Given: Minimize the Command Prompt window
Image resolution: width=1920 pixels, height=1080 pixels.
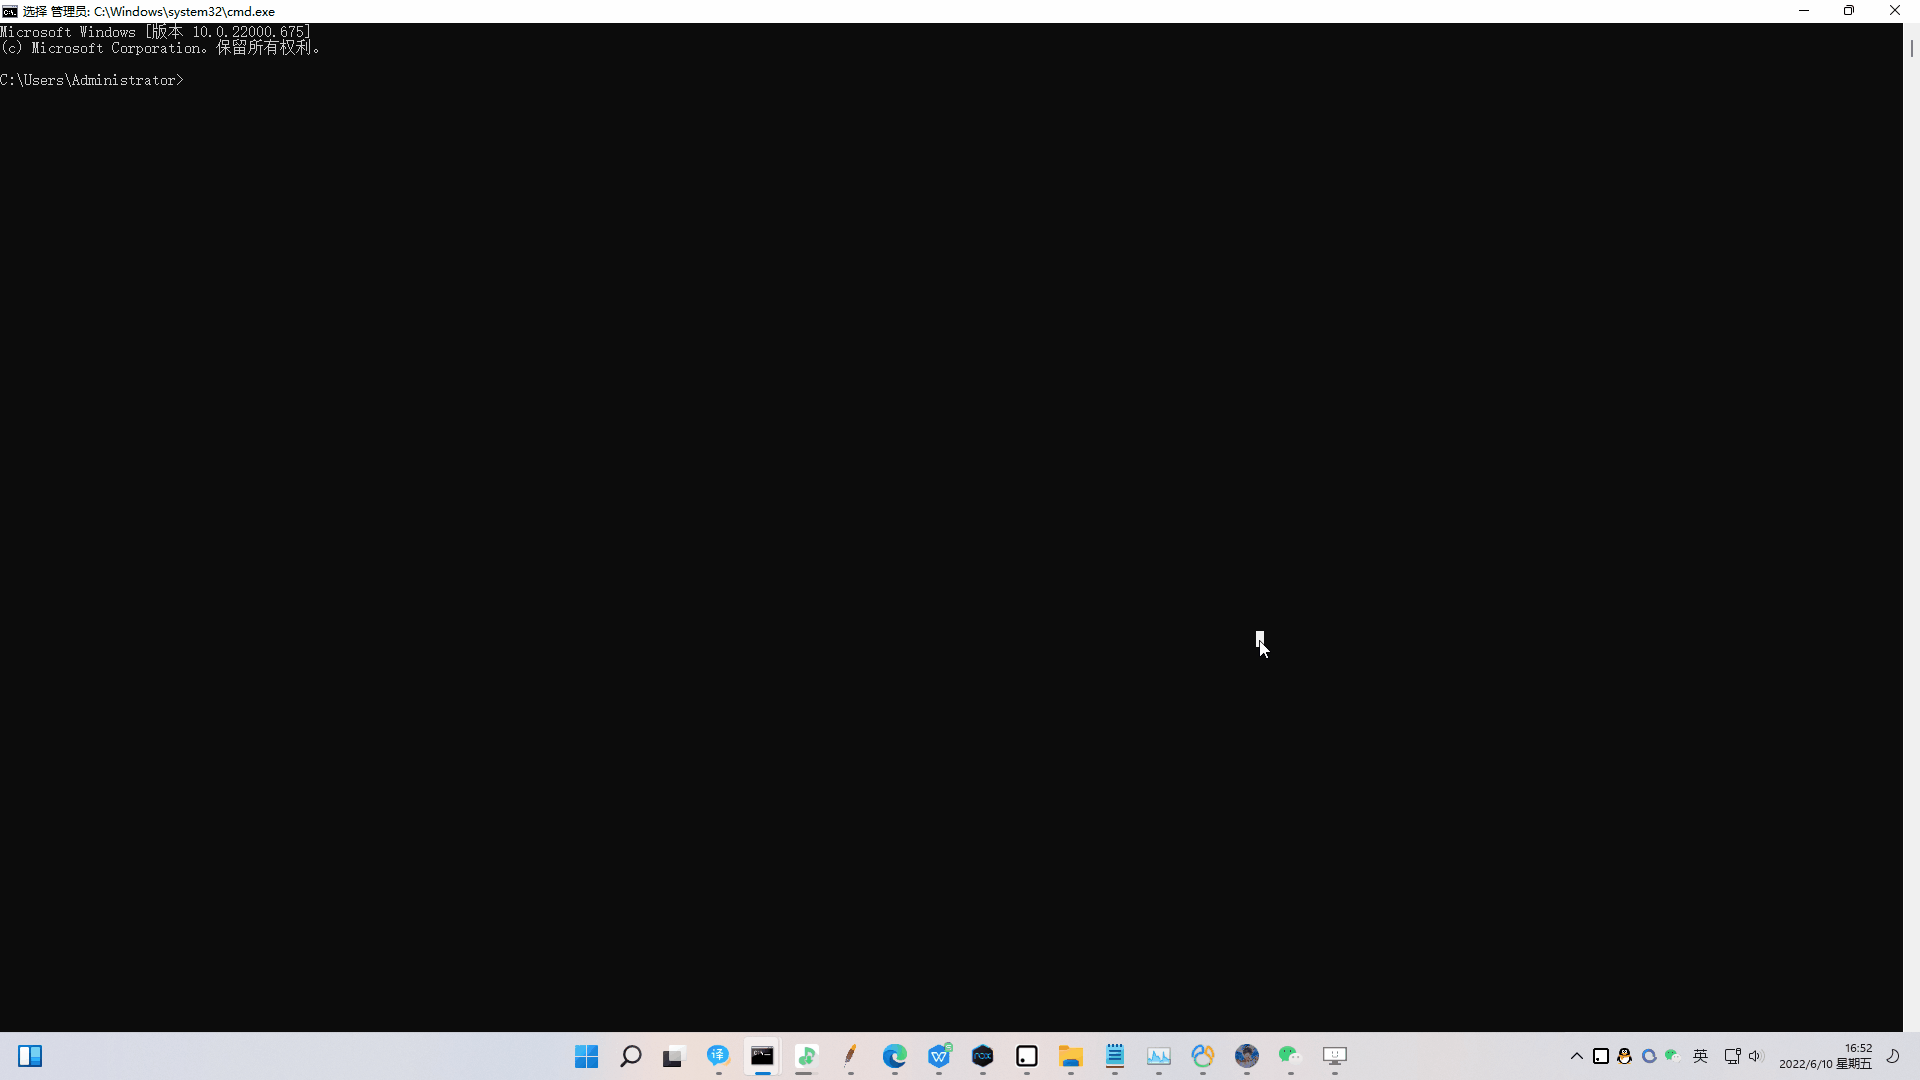Looking at the screenshot, I should (x=1804, y=11).
